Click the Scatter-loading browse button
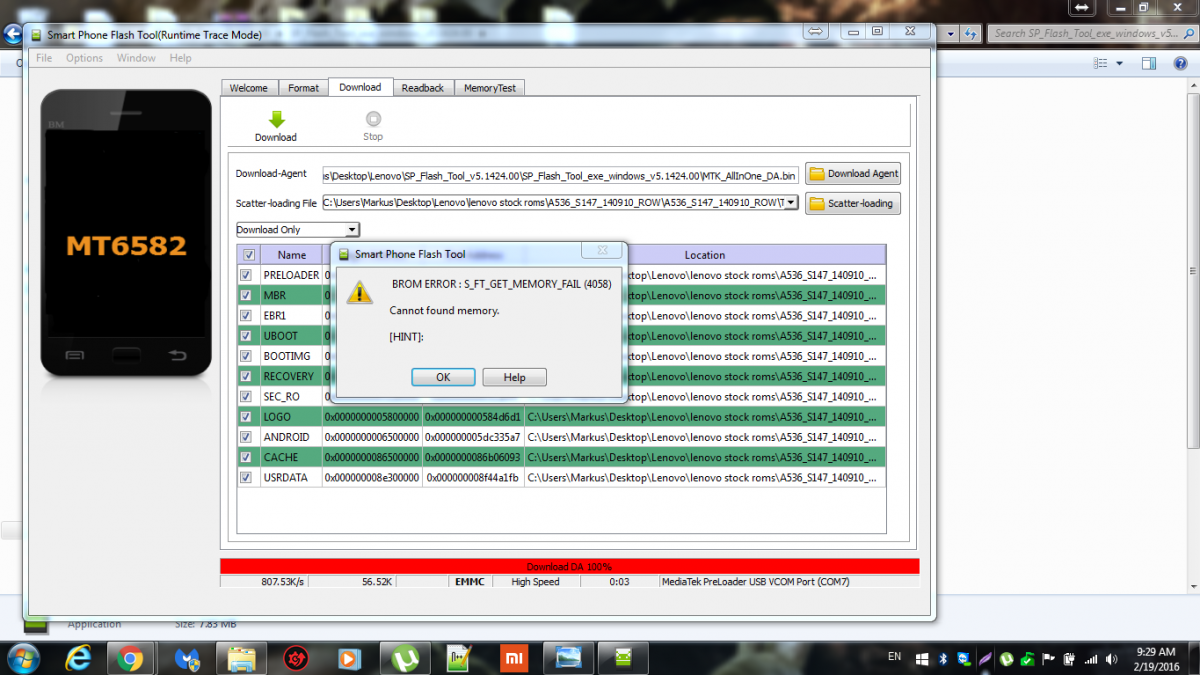 click(x=853, y=203)
